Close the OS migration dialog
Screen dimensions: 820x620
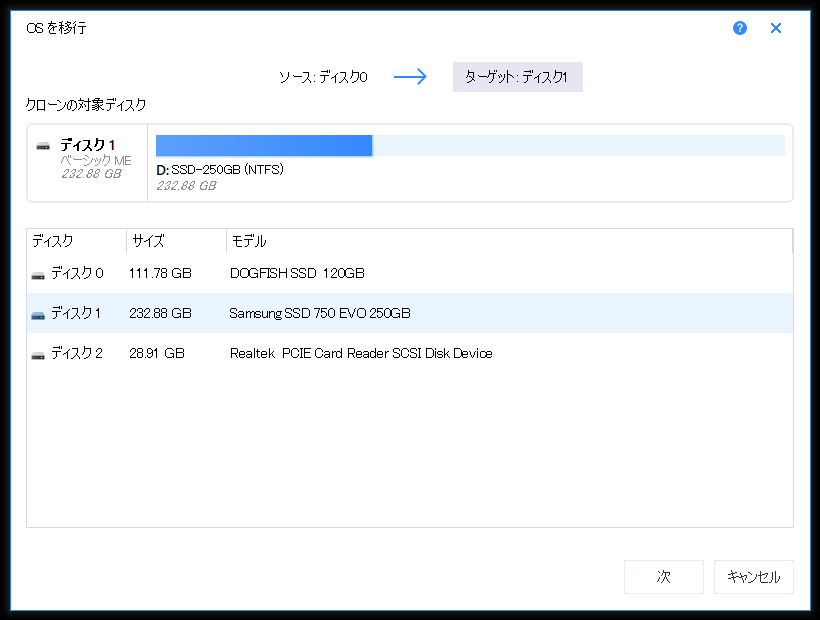click(x=776, y=28)
